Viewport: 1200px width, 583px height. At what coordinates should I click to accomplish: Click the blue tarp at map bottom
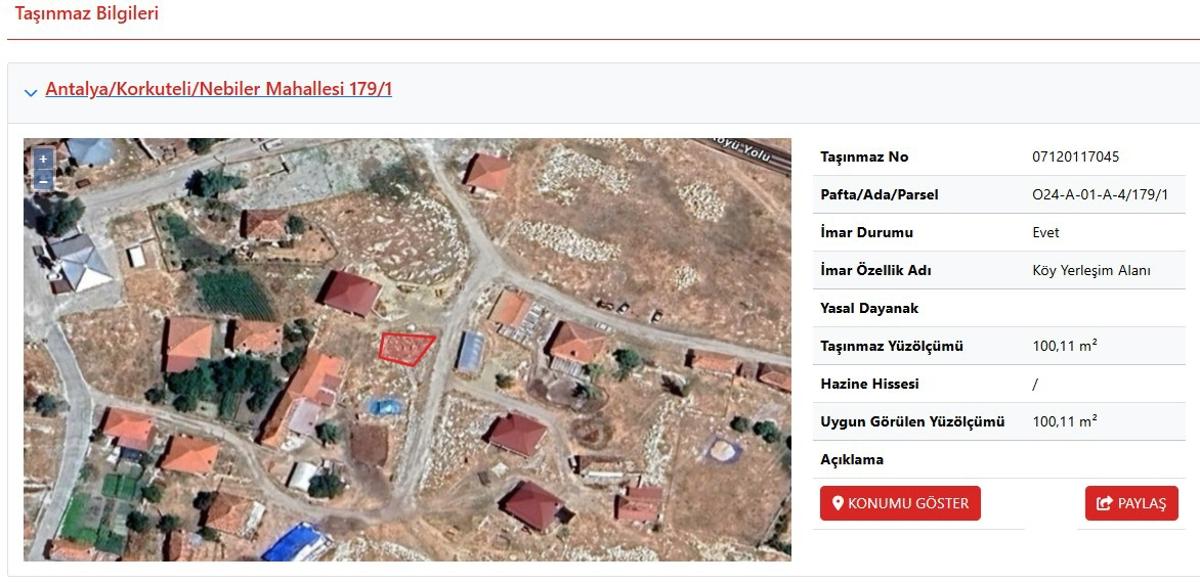tap(296, 543)
